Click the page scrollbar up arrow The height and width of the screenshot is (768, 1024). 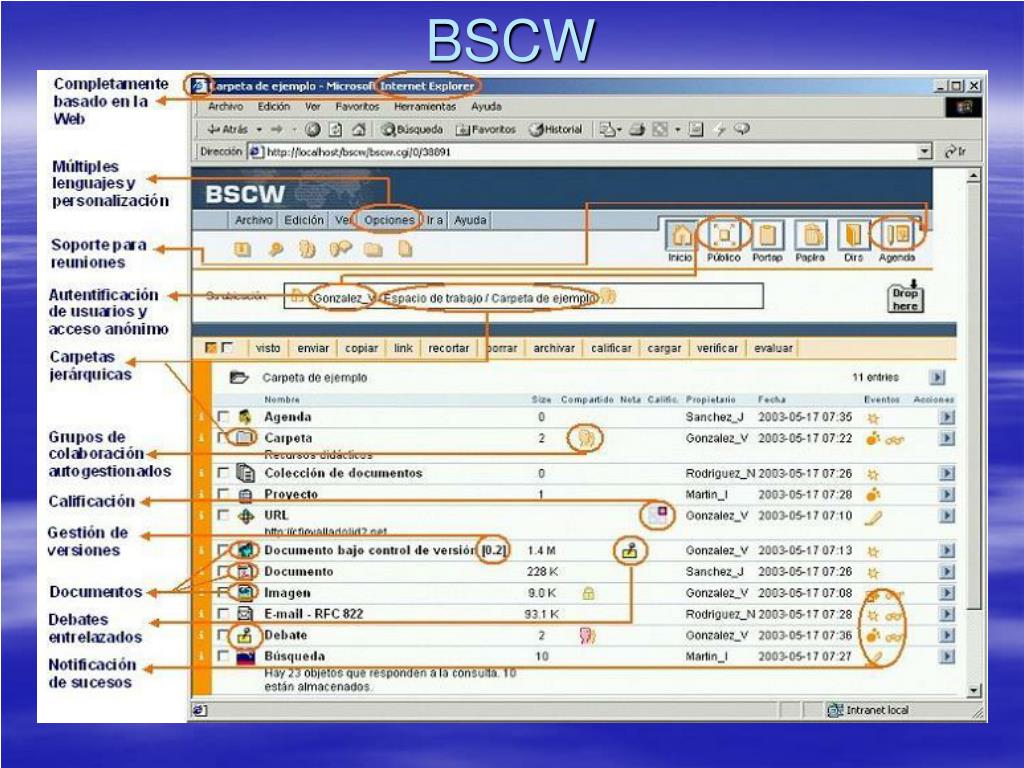click(974, 175)
